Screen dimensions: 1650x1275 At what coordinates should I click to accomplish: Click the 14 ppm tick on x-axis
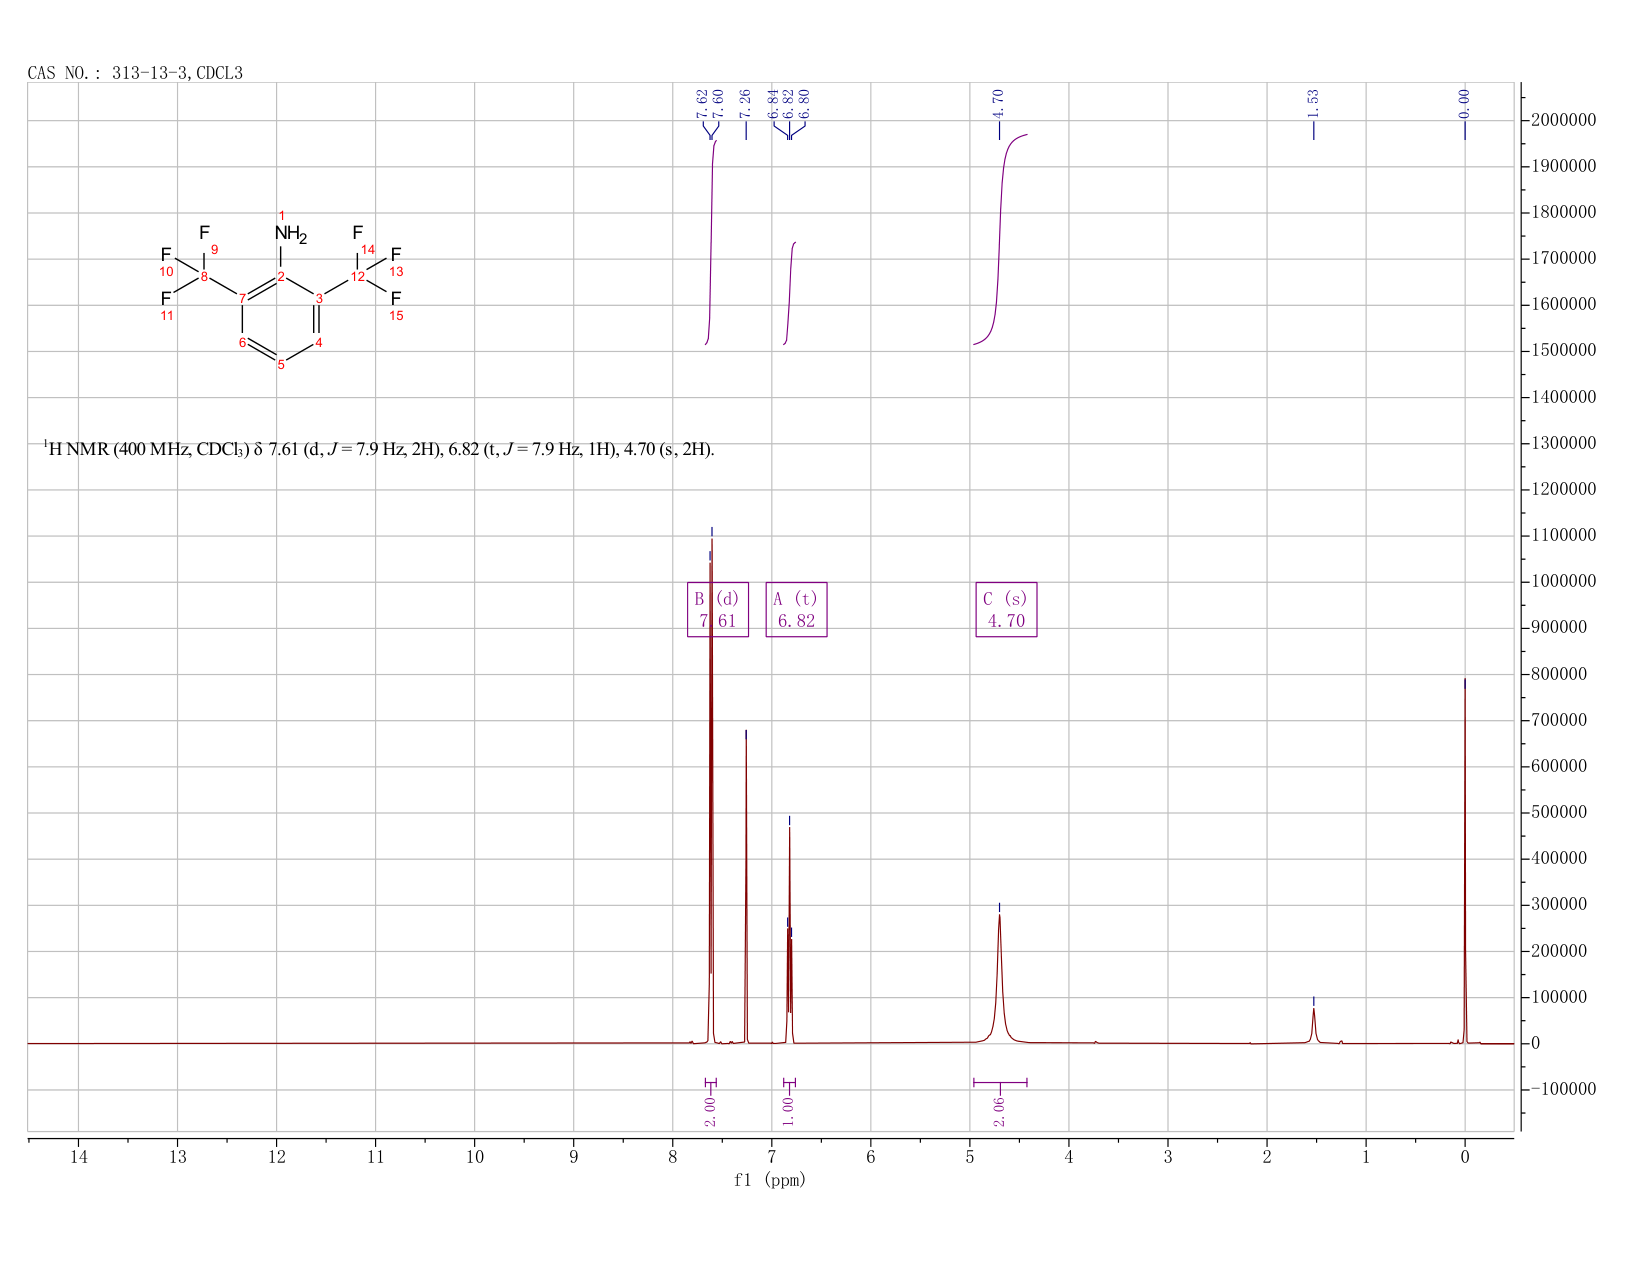coord(78,1157)
